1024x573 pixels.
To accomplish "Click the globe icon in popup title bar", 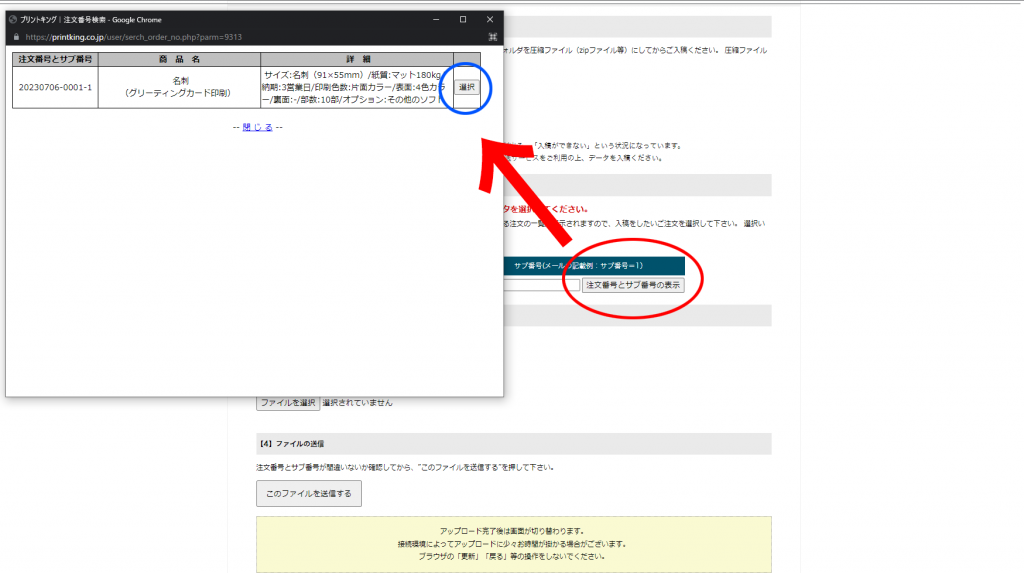I will 13,19.
